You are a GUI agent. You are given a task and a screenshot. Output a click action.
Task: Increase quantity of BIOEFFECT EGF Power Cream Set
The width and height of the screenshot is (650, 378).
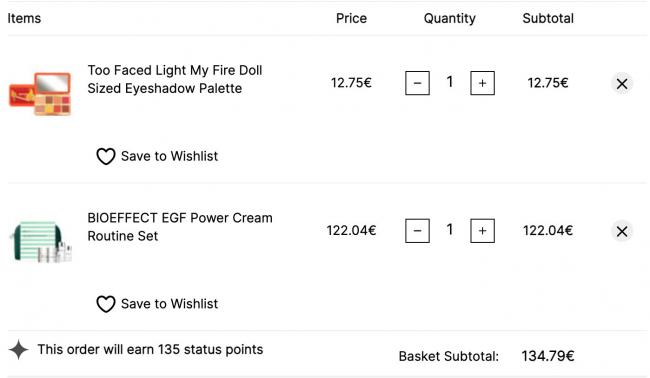[x=482, y=231]
